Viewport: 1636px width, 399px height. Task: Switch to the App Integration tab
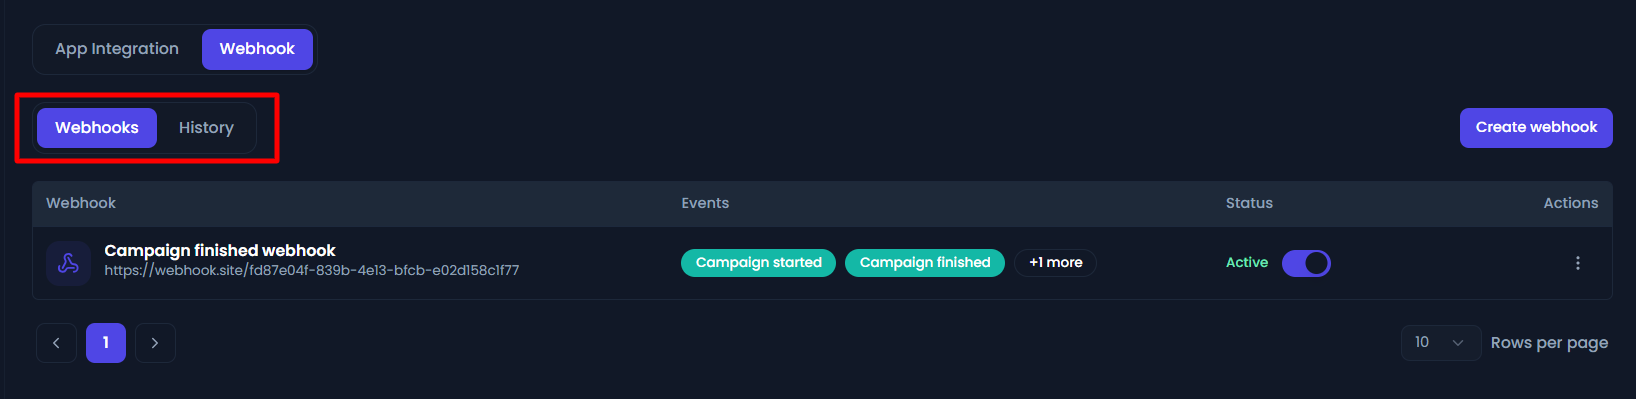click(117, 49)
